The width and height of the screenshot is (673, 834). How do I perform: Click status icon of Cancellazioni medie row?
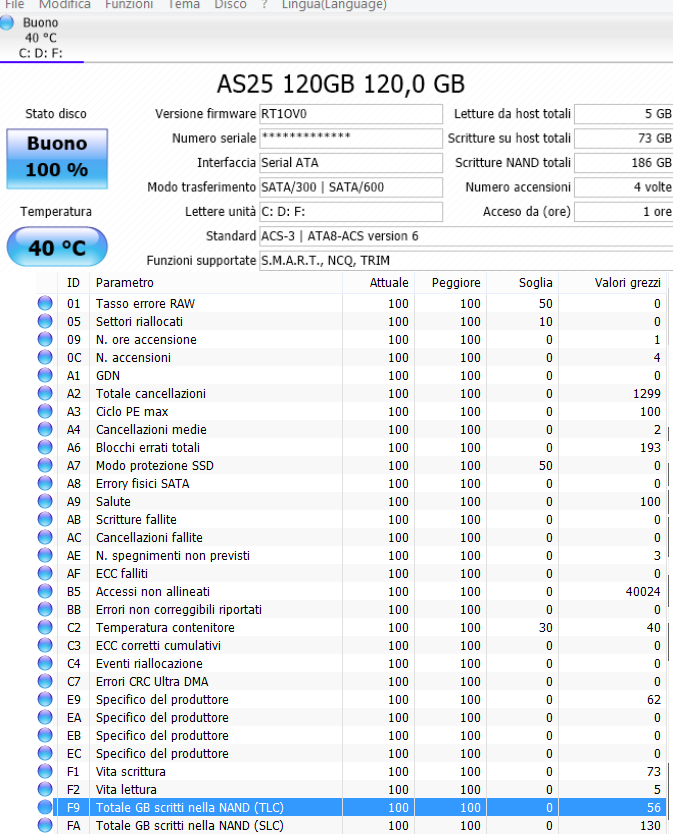(x=45, y=429)
